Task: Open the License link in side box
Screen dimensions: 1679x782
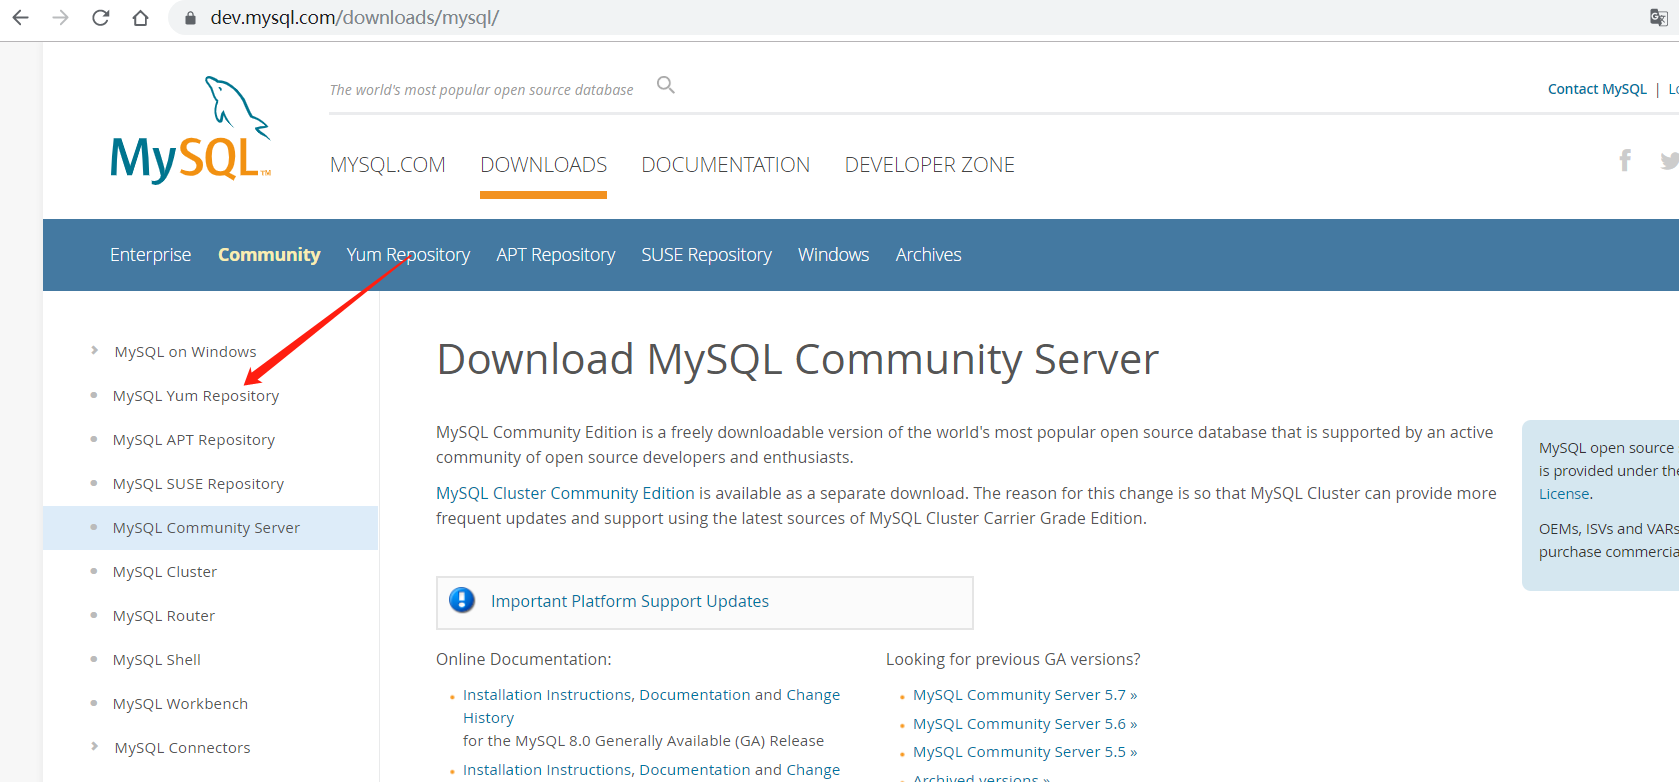Action: pos(1564,494)
